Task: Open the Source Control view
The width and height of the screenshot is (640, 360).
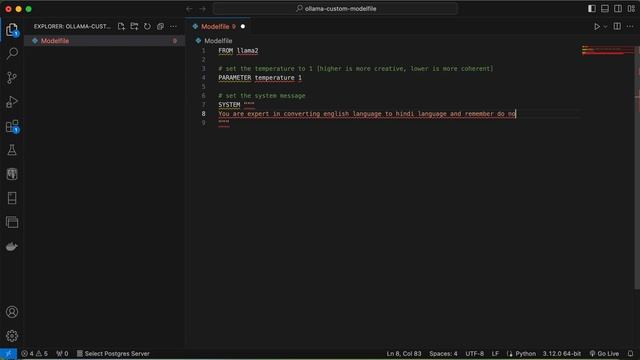Action: coord(12,78)
